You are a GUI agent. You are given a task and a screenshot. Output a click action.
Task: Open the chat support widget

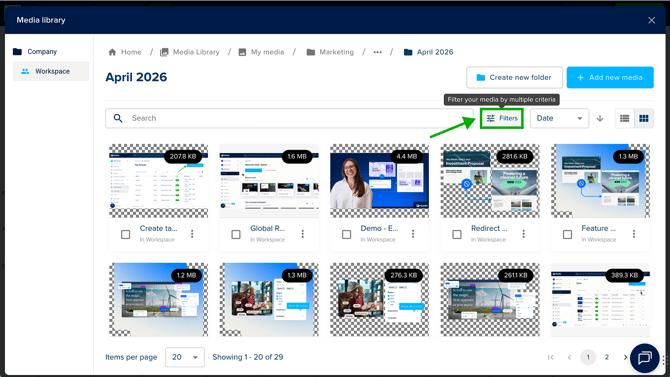[x=644, y=358]
